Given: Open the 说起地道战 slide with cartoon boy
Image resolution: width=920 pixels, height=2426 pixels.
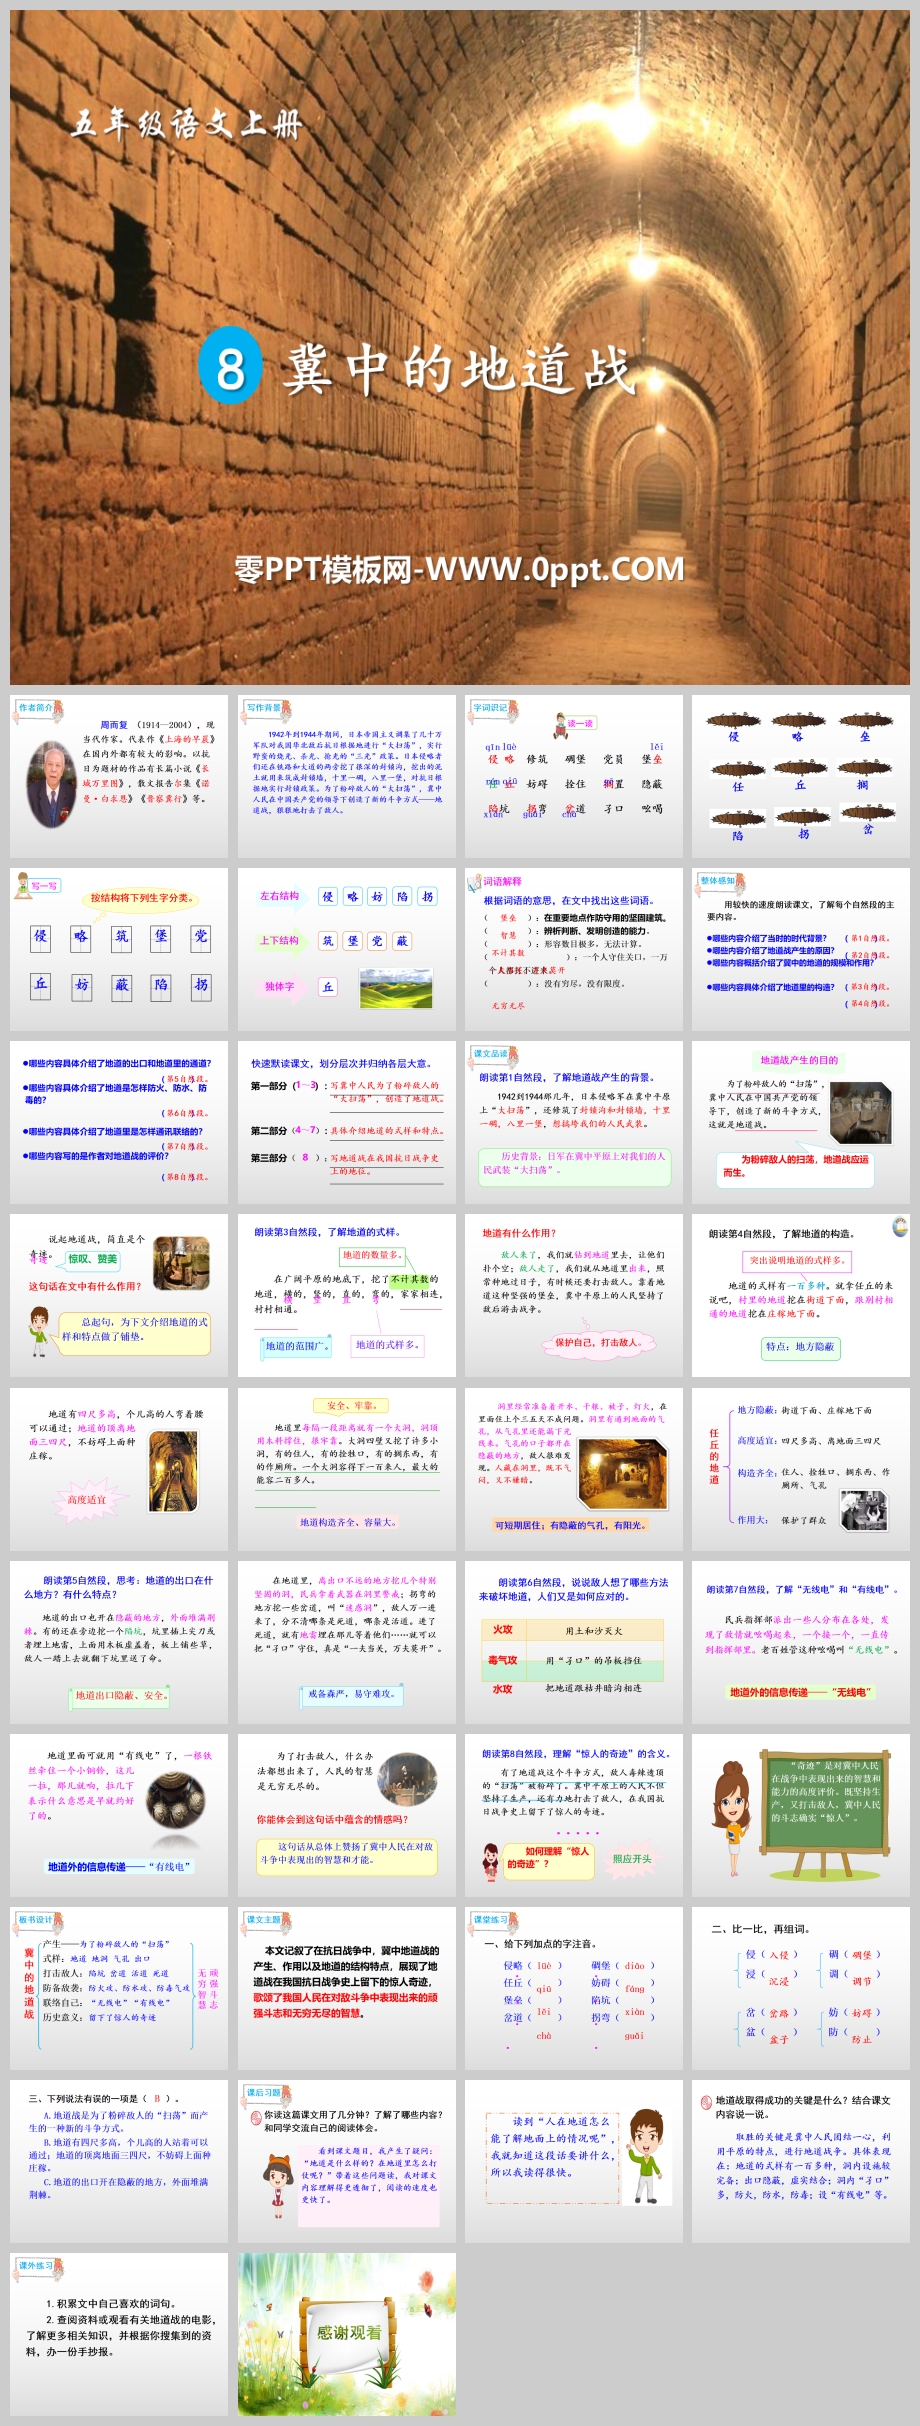Looking at the screenshot, I should 119,1296.
